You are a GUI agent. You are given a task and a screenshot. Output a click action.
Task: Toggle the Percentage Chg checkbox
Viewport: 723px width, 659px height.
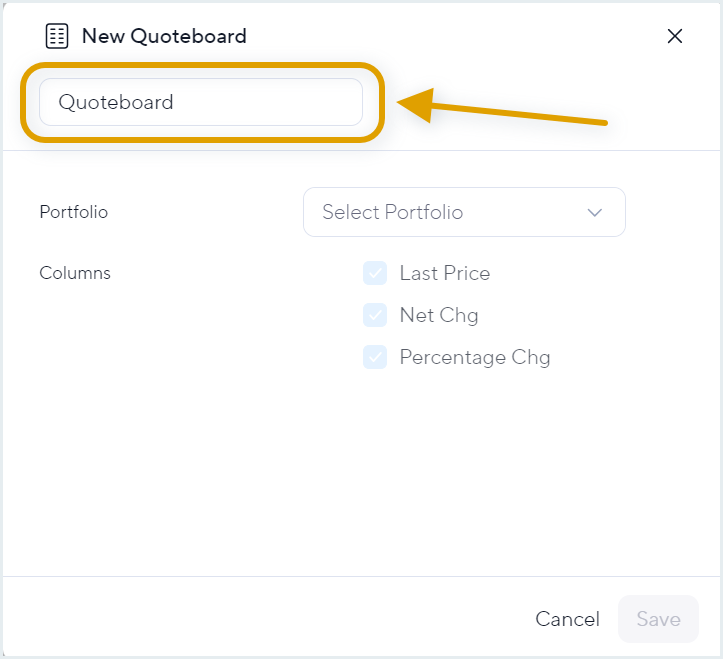[375, 357]
